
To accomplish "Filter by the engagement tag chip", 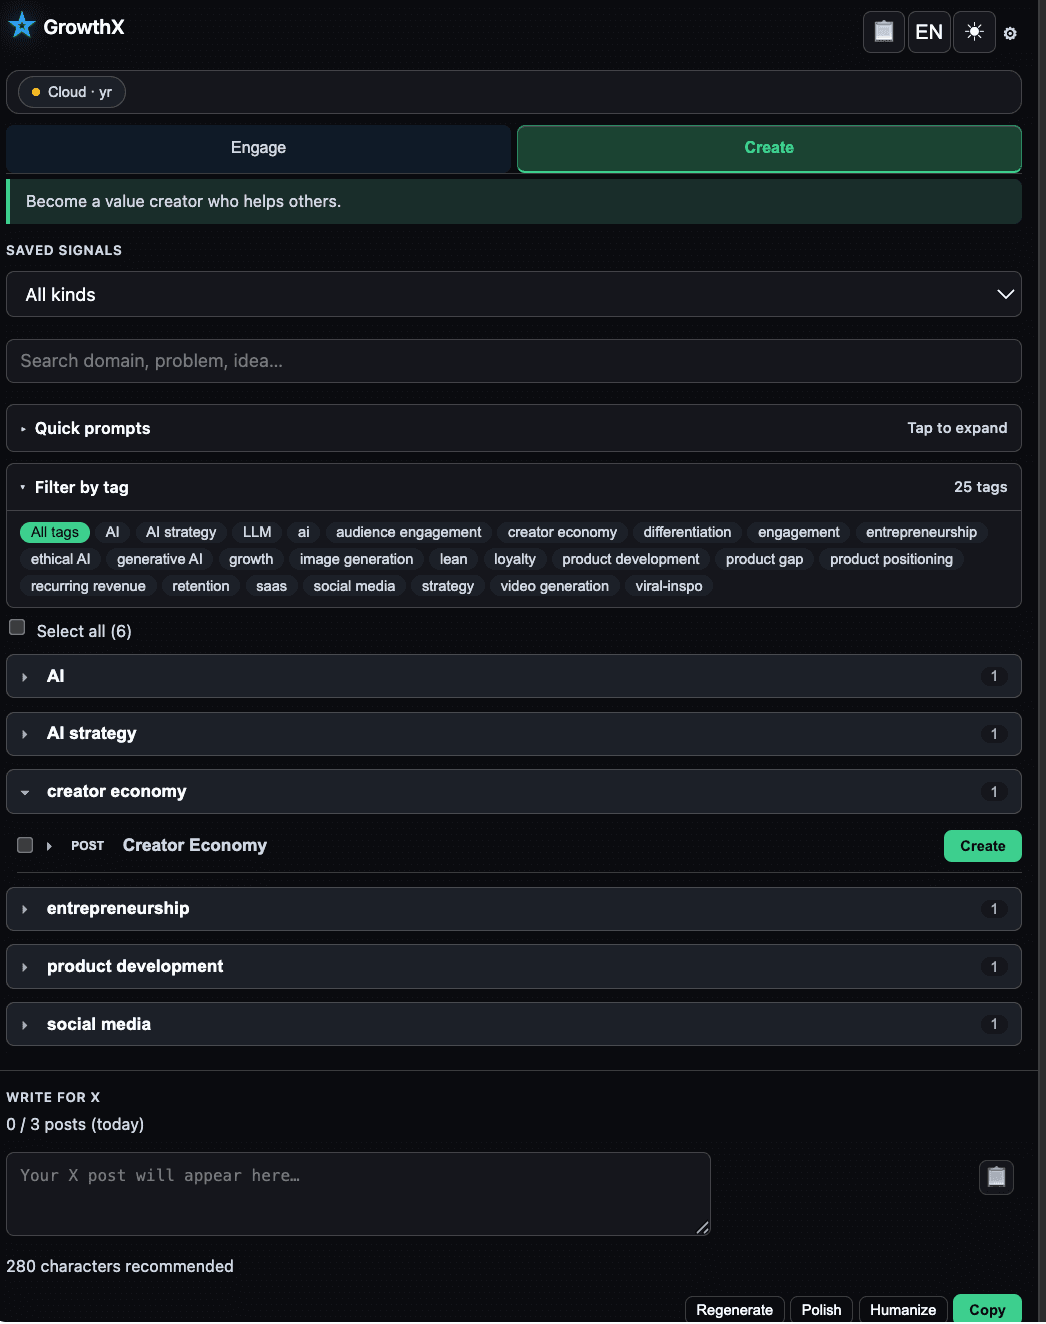I will [799, 532].
